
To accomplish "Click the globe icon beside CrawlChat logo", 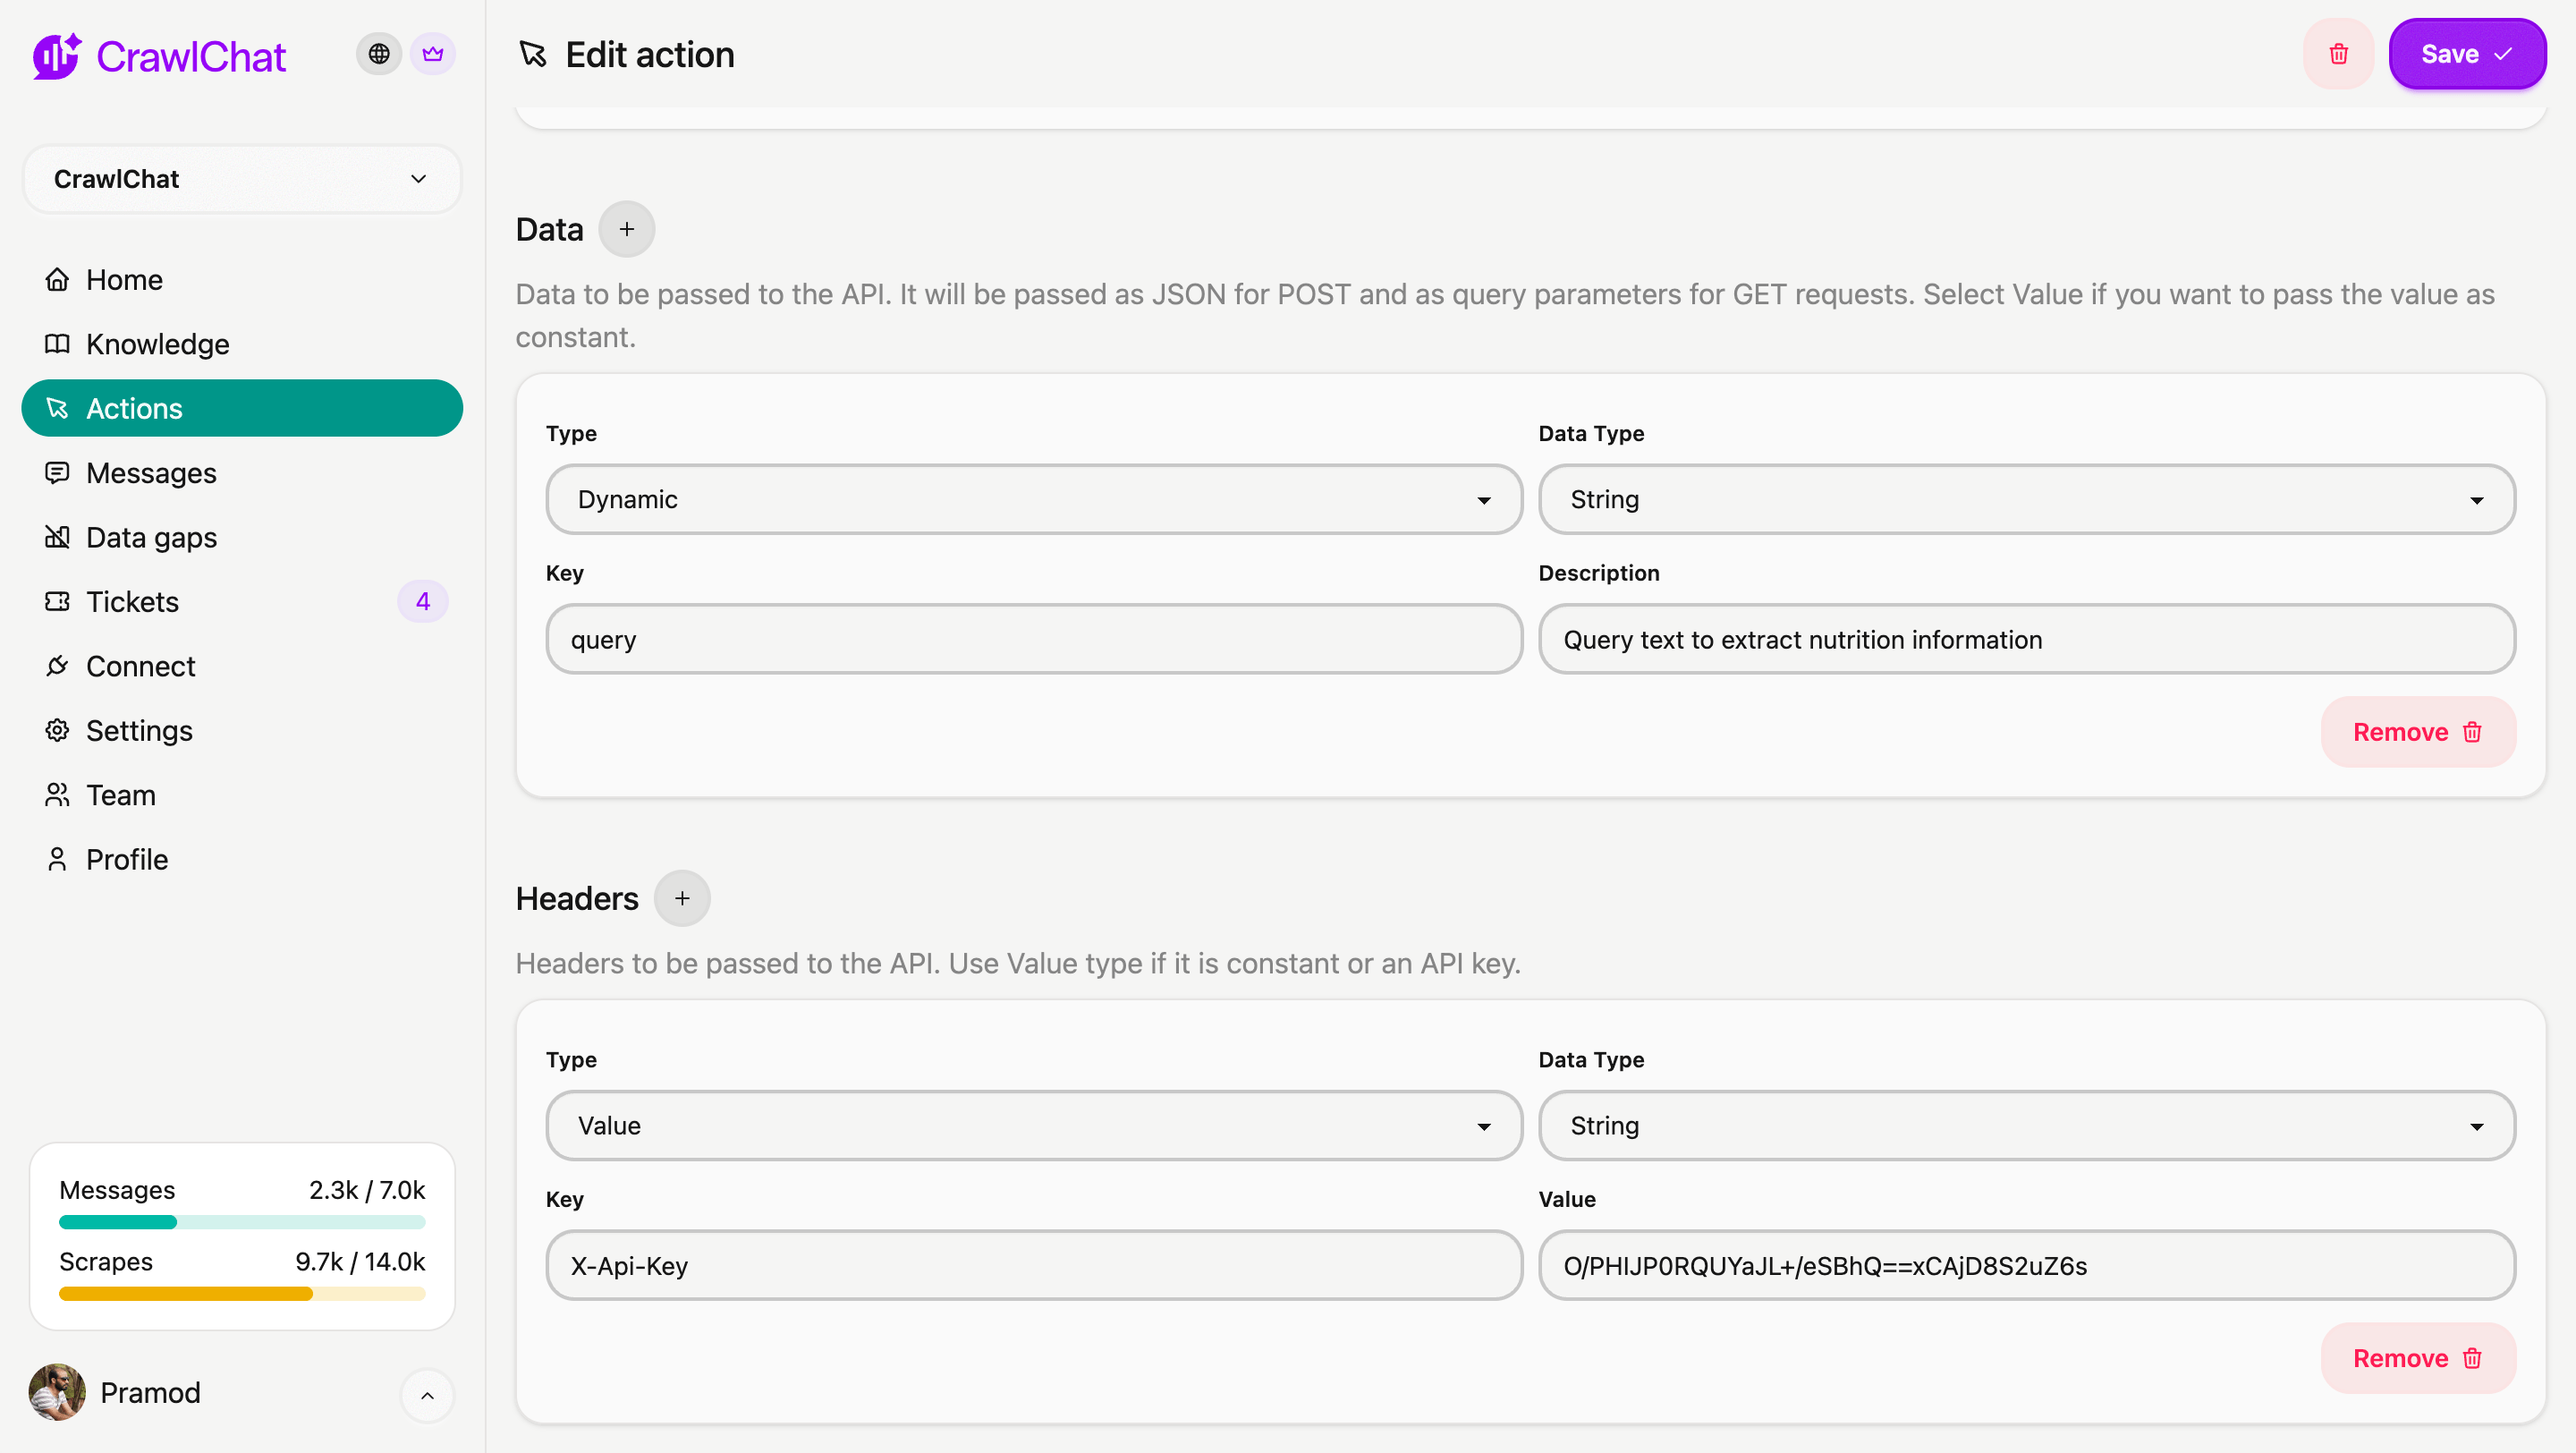I will 378,54.
